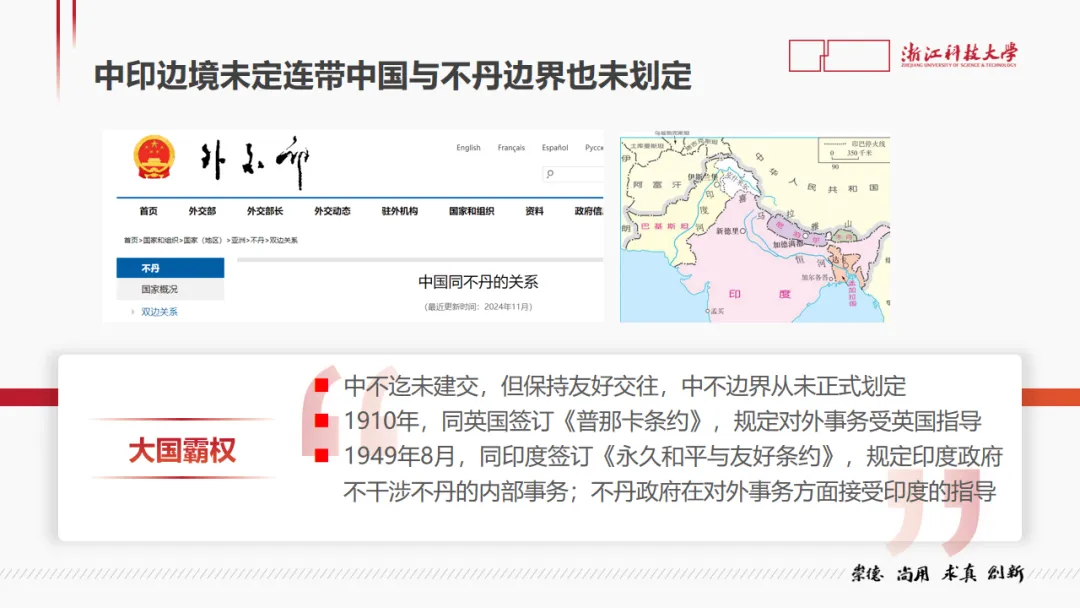Screen dimensions: 1080x608
Task: Switch the site language to Español
Action: pos(554,147)
